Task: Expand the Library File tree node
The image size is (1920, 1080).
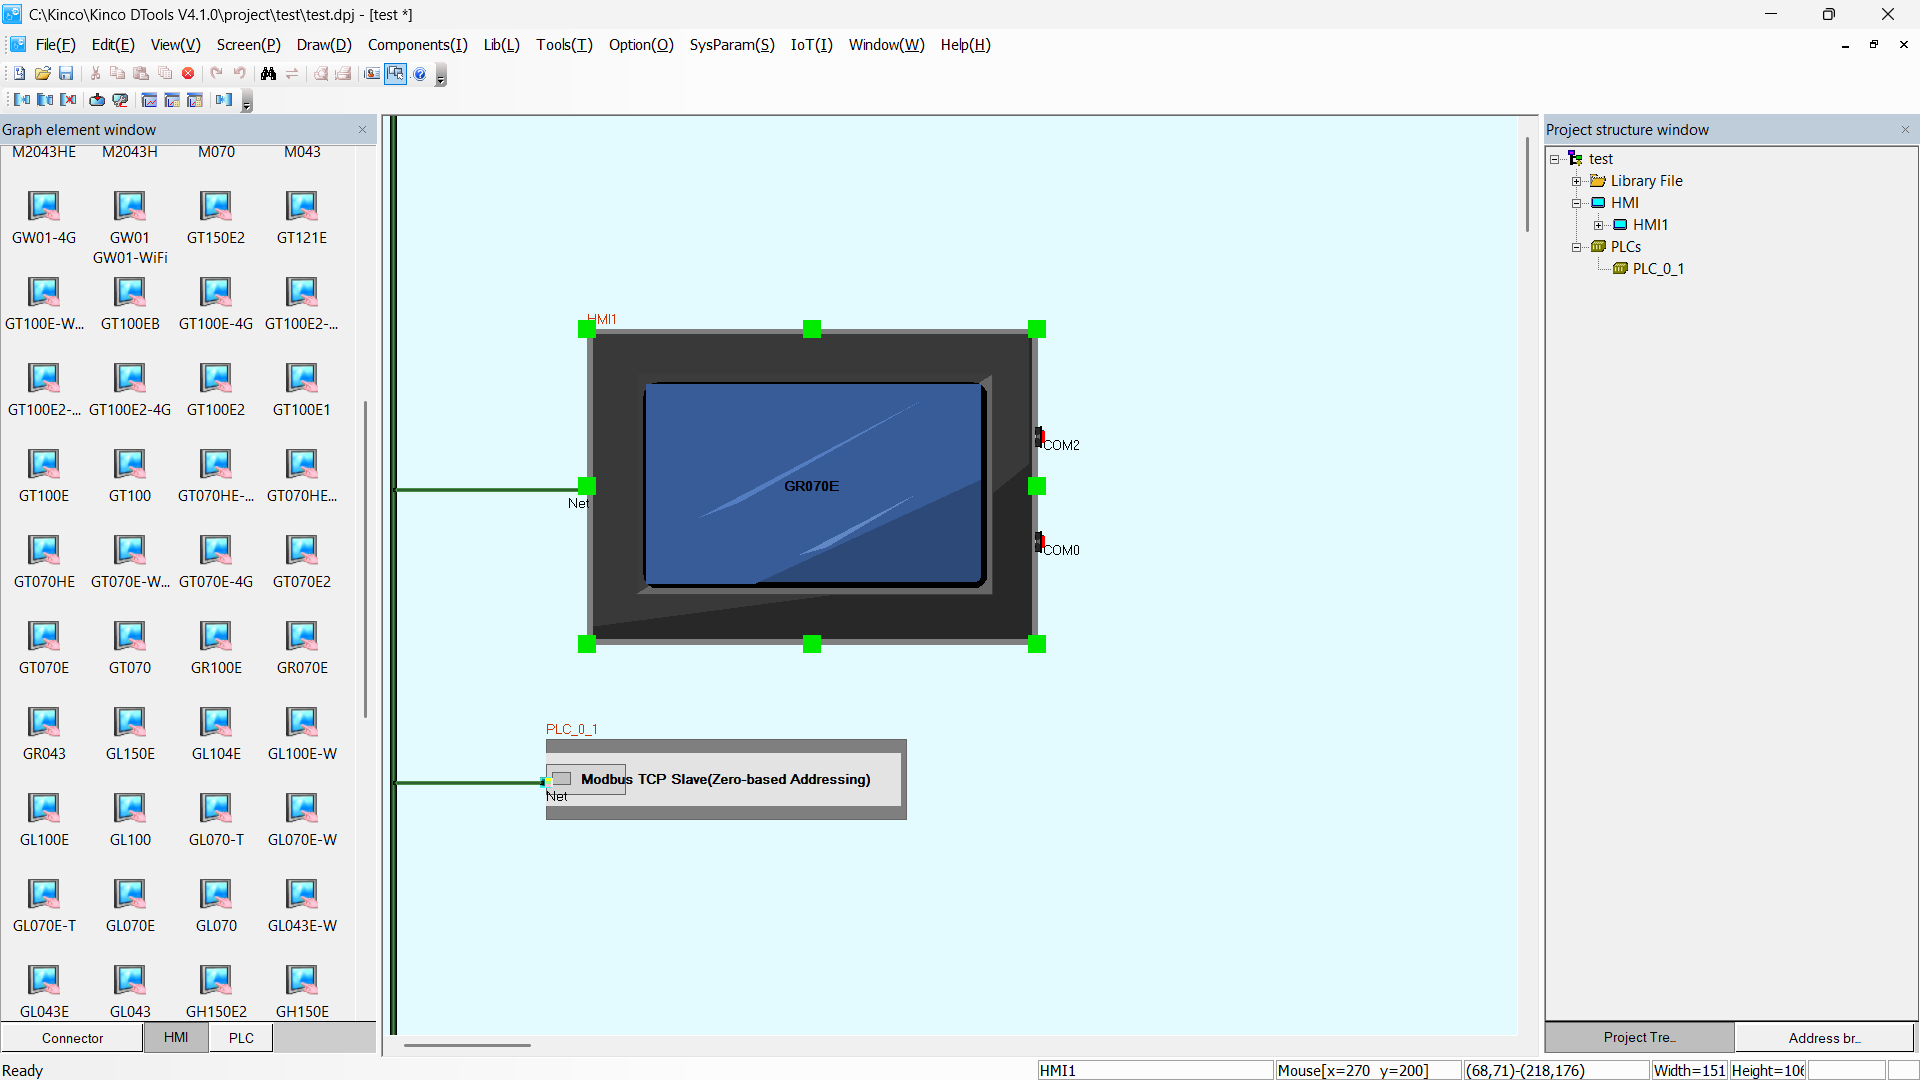Action: pyautogui.click(x=1577, y=181)
